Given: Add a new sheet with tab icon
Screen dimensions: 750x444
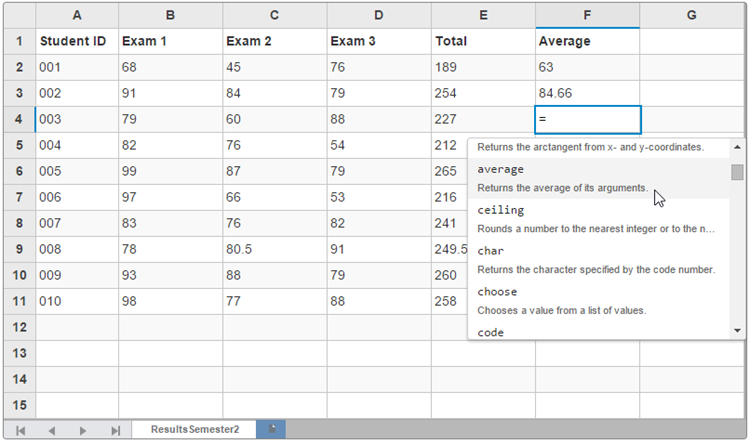Looking at the screenshot, I should (271, 429).
